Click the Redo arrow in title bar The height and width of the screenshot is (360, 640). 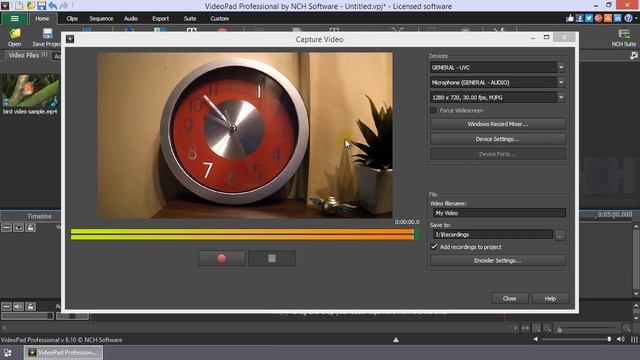tap(64, 6)
